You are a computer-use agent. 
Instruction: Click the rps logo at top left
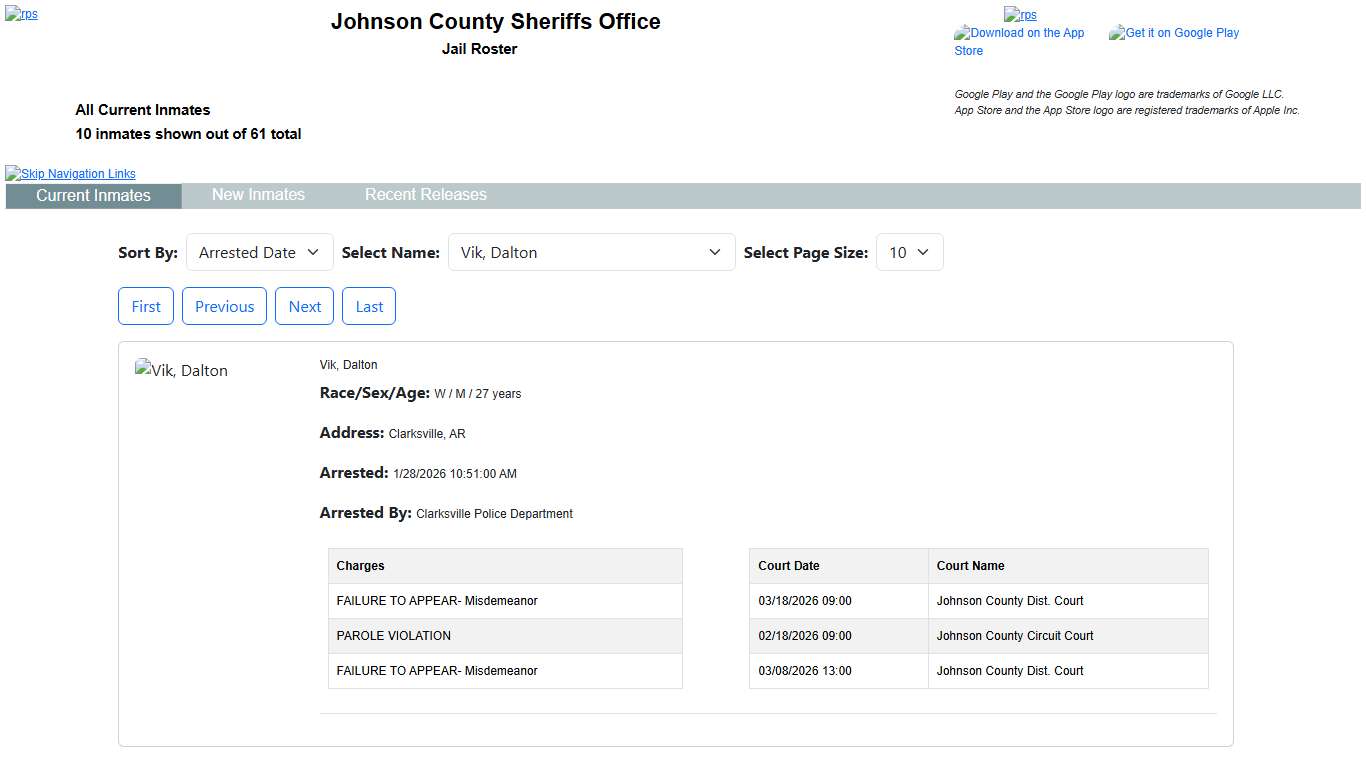(21, 15)
